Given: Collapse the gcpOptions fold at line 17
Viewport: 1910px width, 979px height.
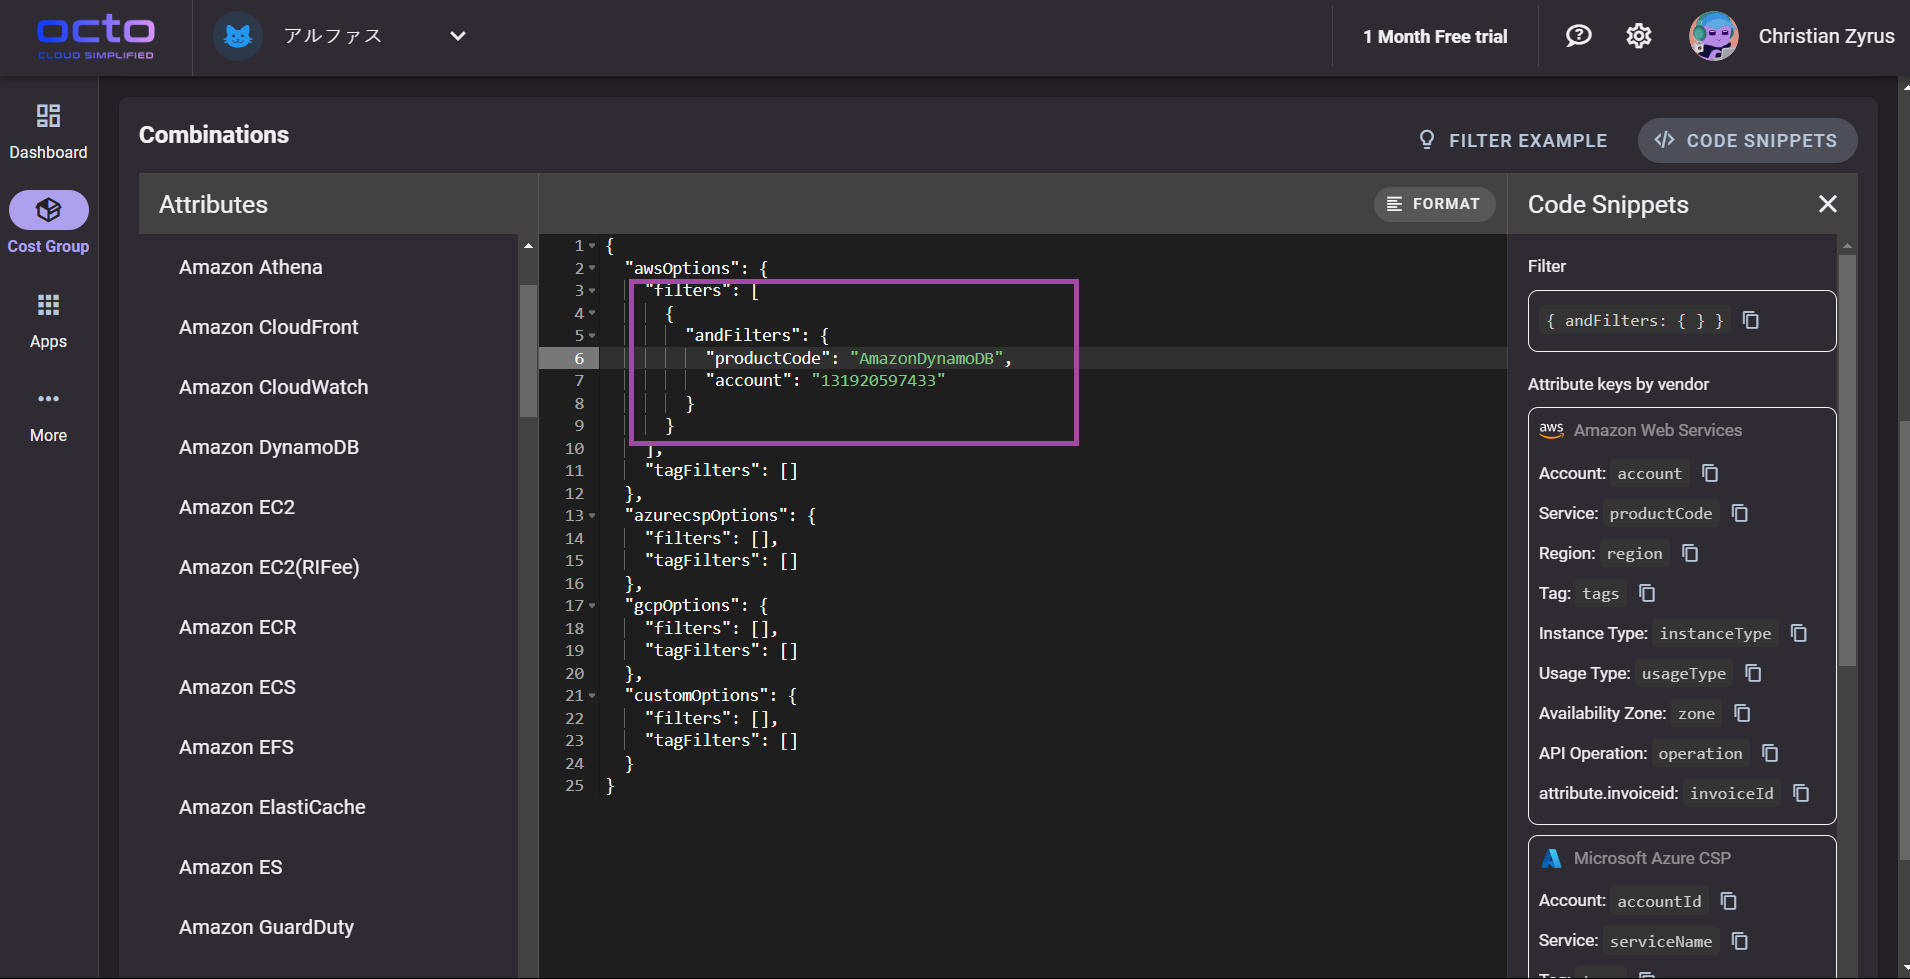Looking at the screenshot, I should [x=592, y=606].
